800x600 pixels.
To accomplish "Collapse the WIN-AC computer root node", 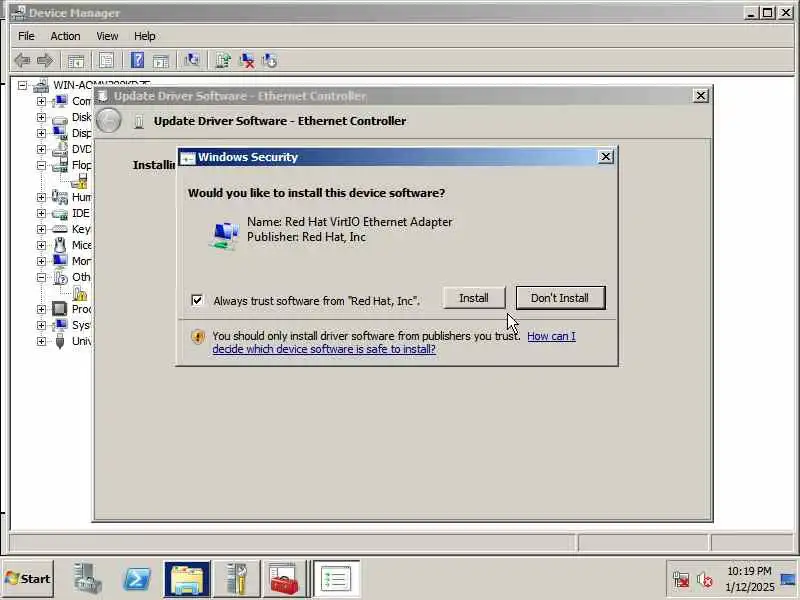I will point(22,85).
